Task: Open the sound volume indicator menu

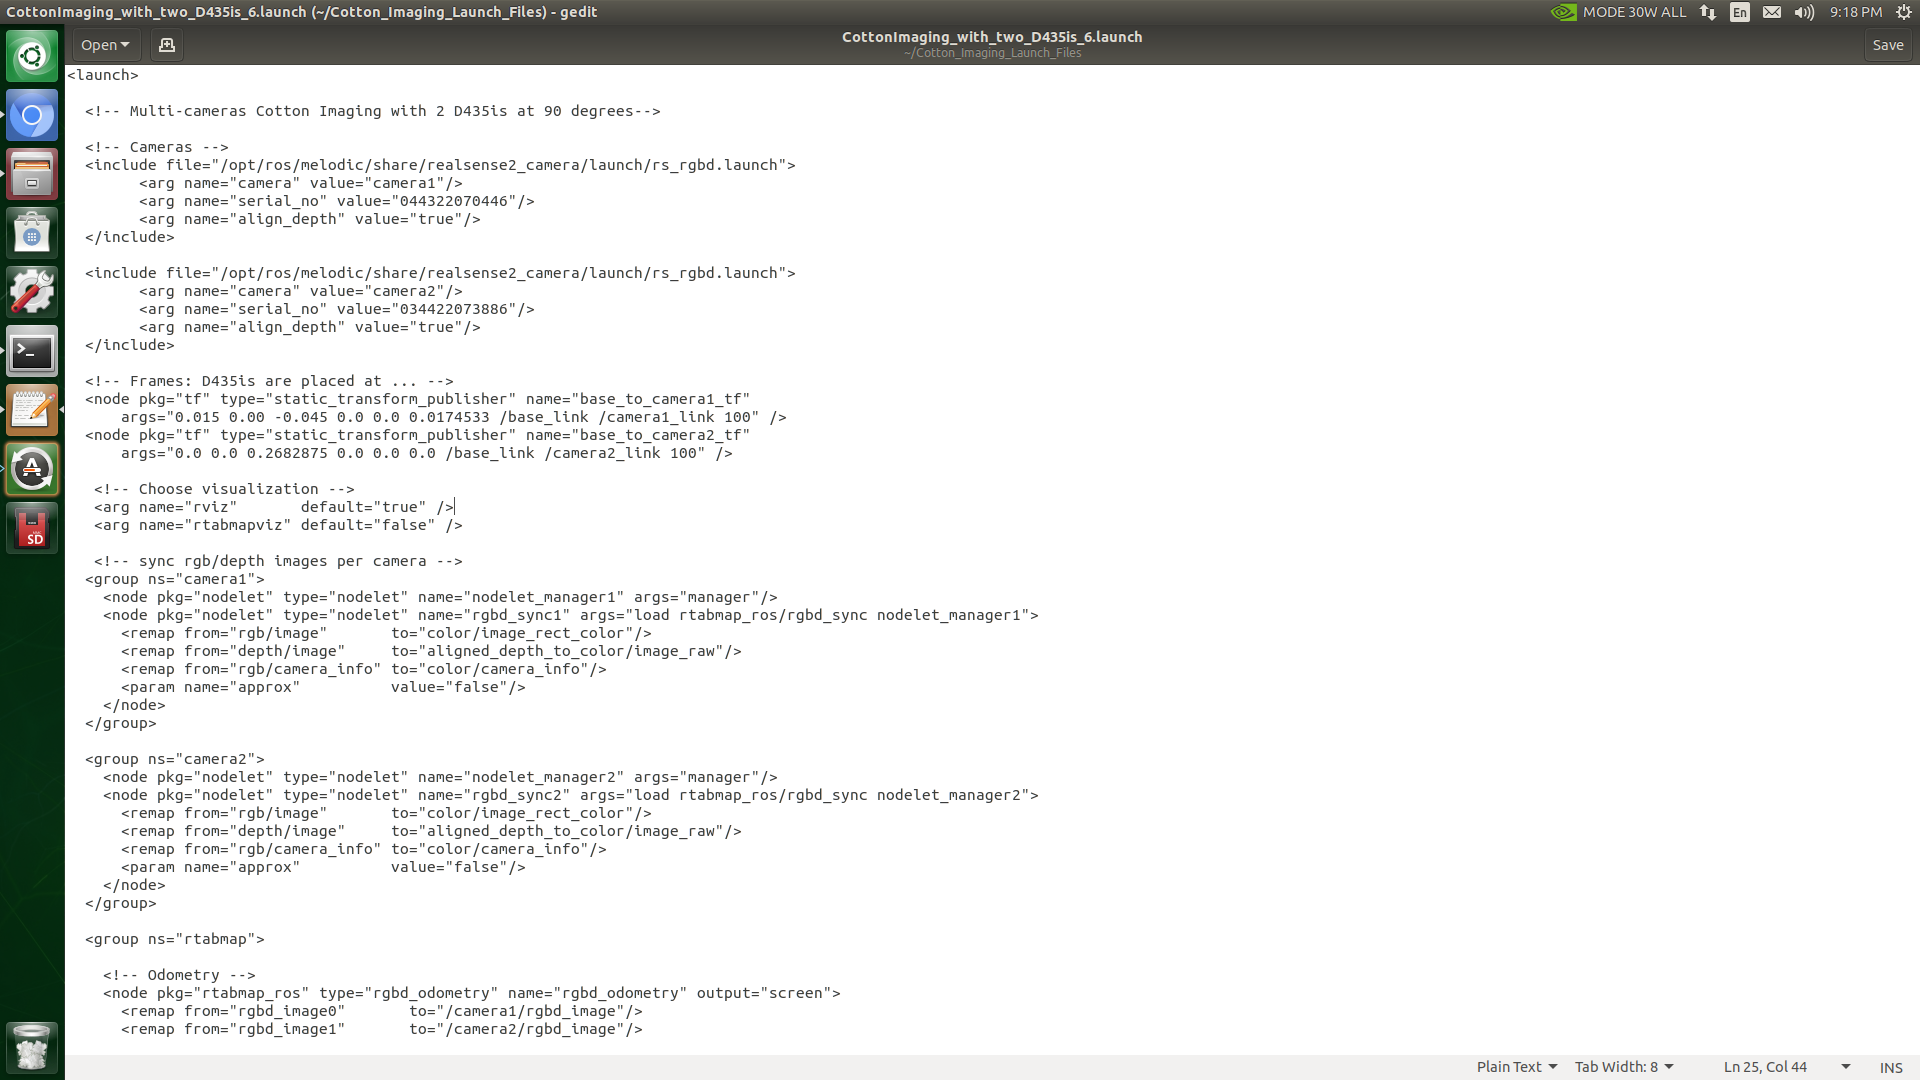Action: 1804,12
